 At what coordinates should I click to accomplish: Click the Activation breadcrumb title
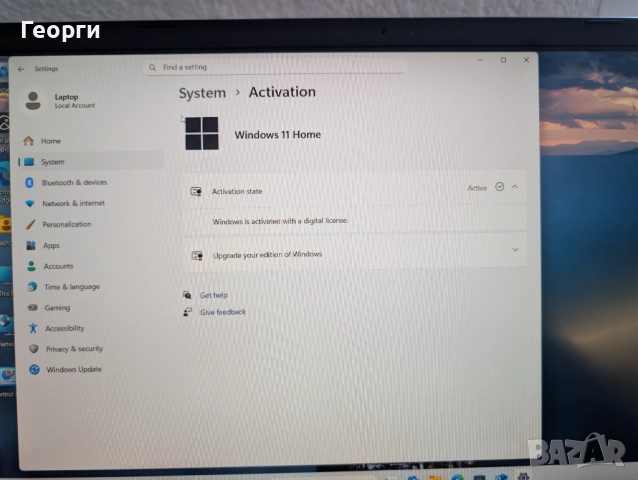tap(282, 92)
